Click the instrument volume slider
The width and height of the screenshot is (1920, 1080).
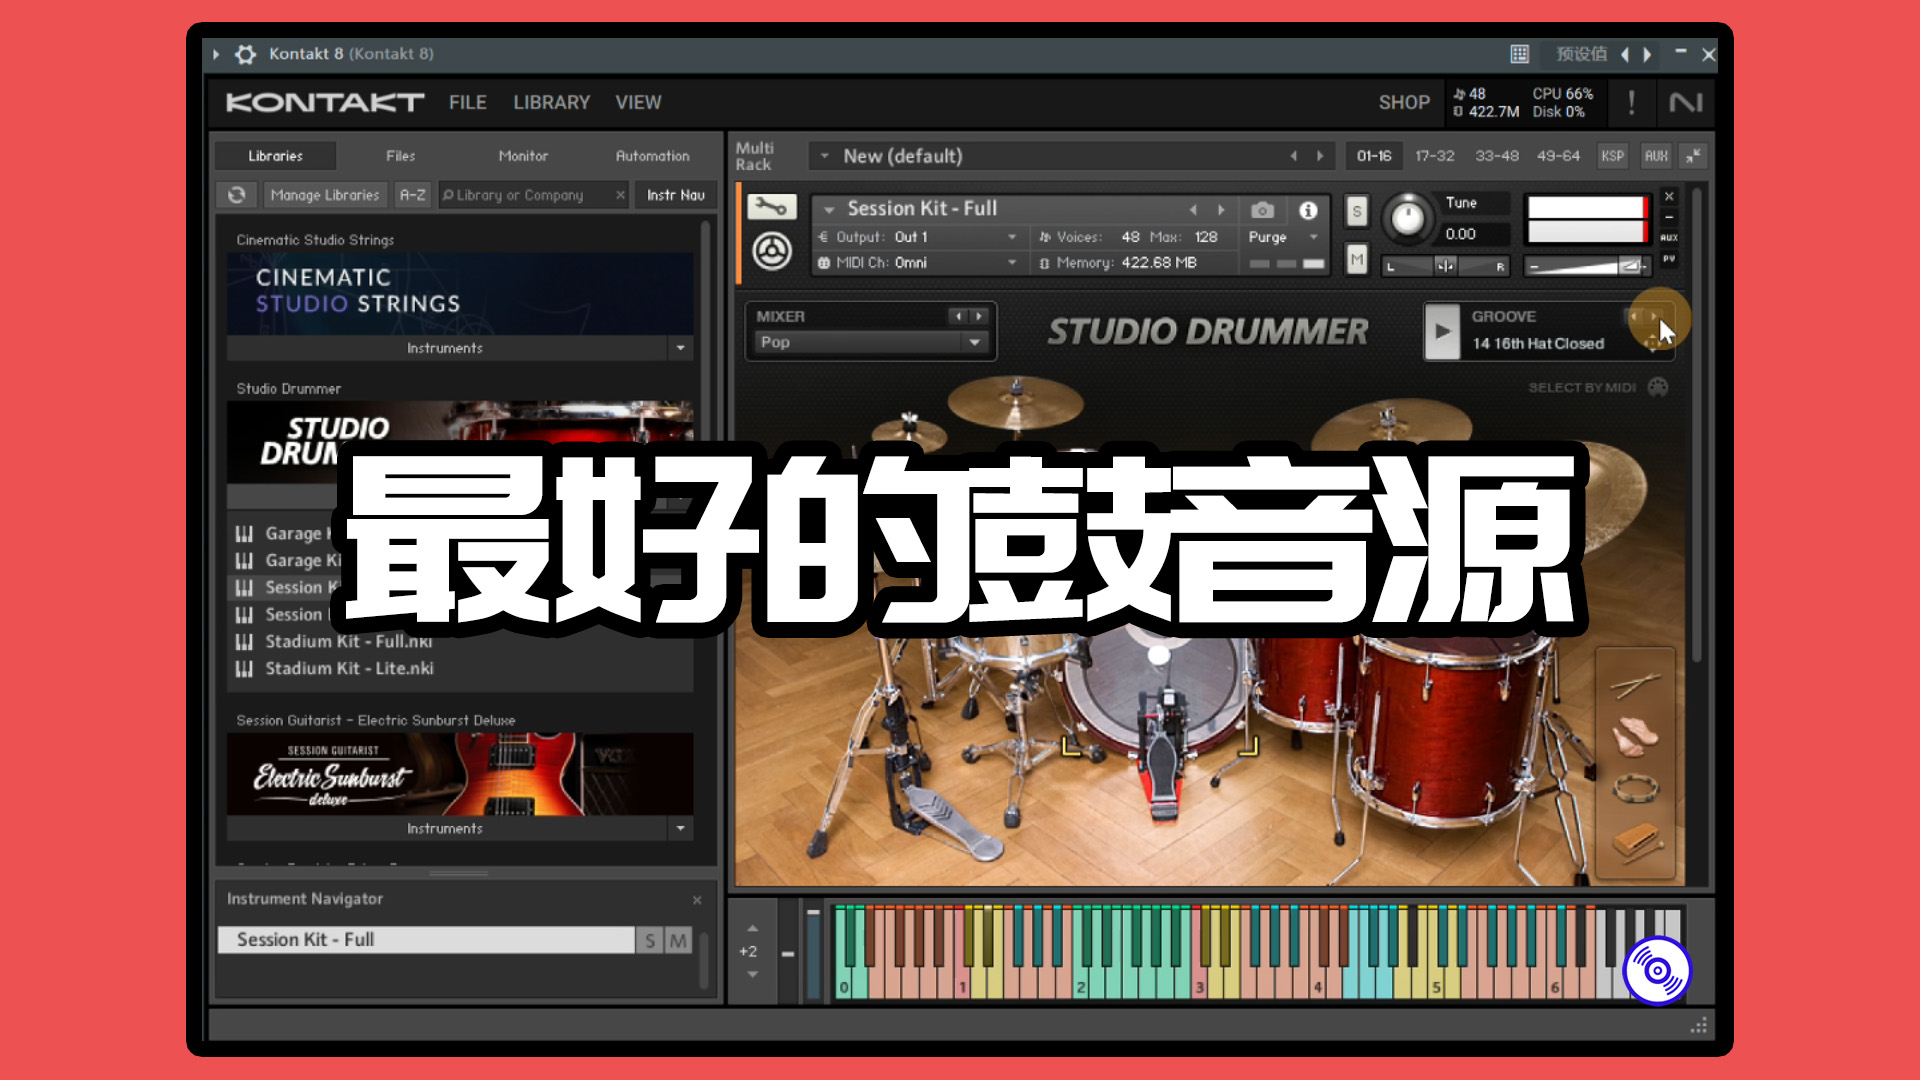point(1587,266)
